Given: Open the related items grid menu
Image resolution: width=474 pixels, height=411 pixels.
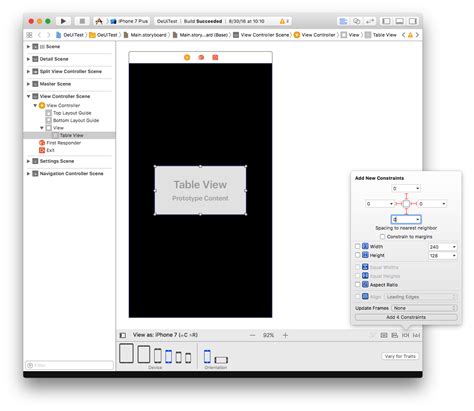Looking at the screenshot, I should coord(29,35).
